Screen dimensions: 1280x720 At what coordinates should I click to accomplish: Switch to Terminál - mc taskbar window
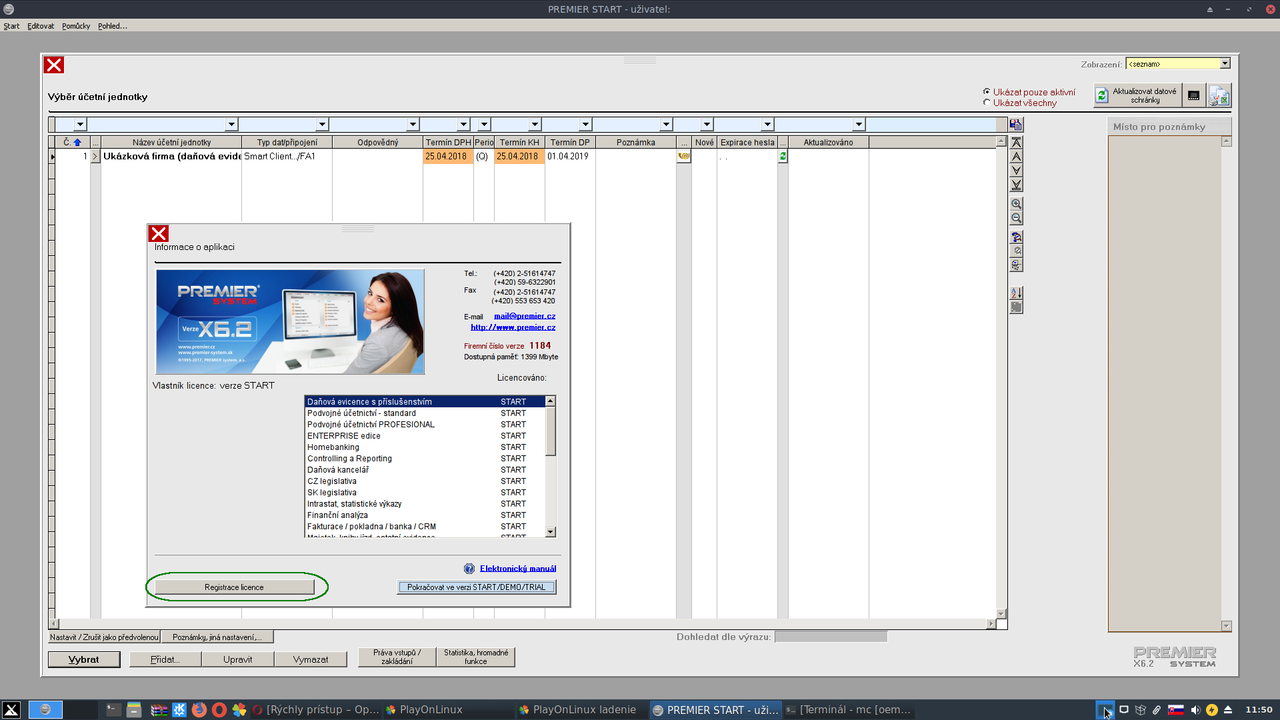click(849, 710)
